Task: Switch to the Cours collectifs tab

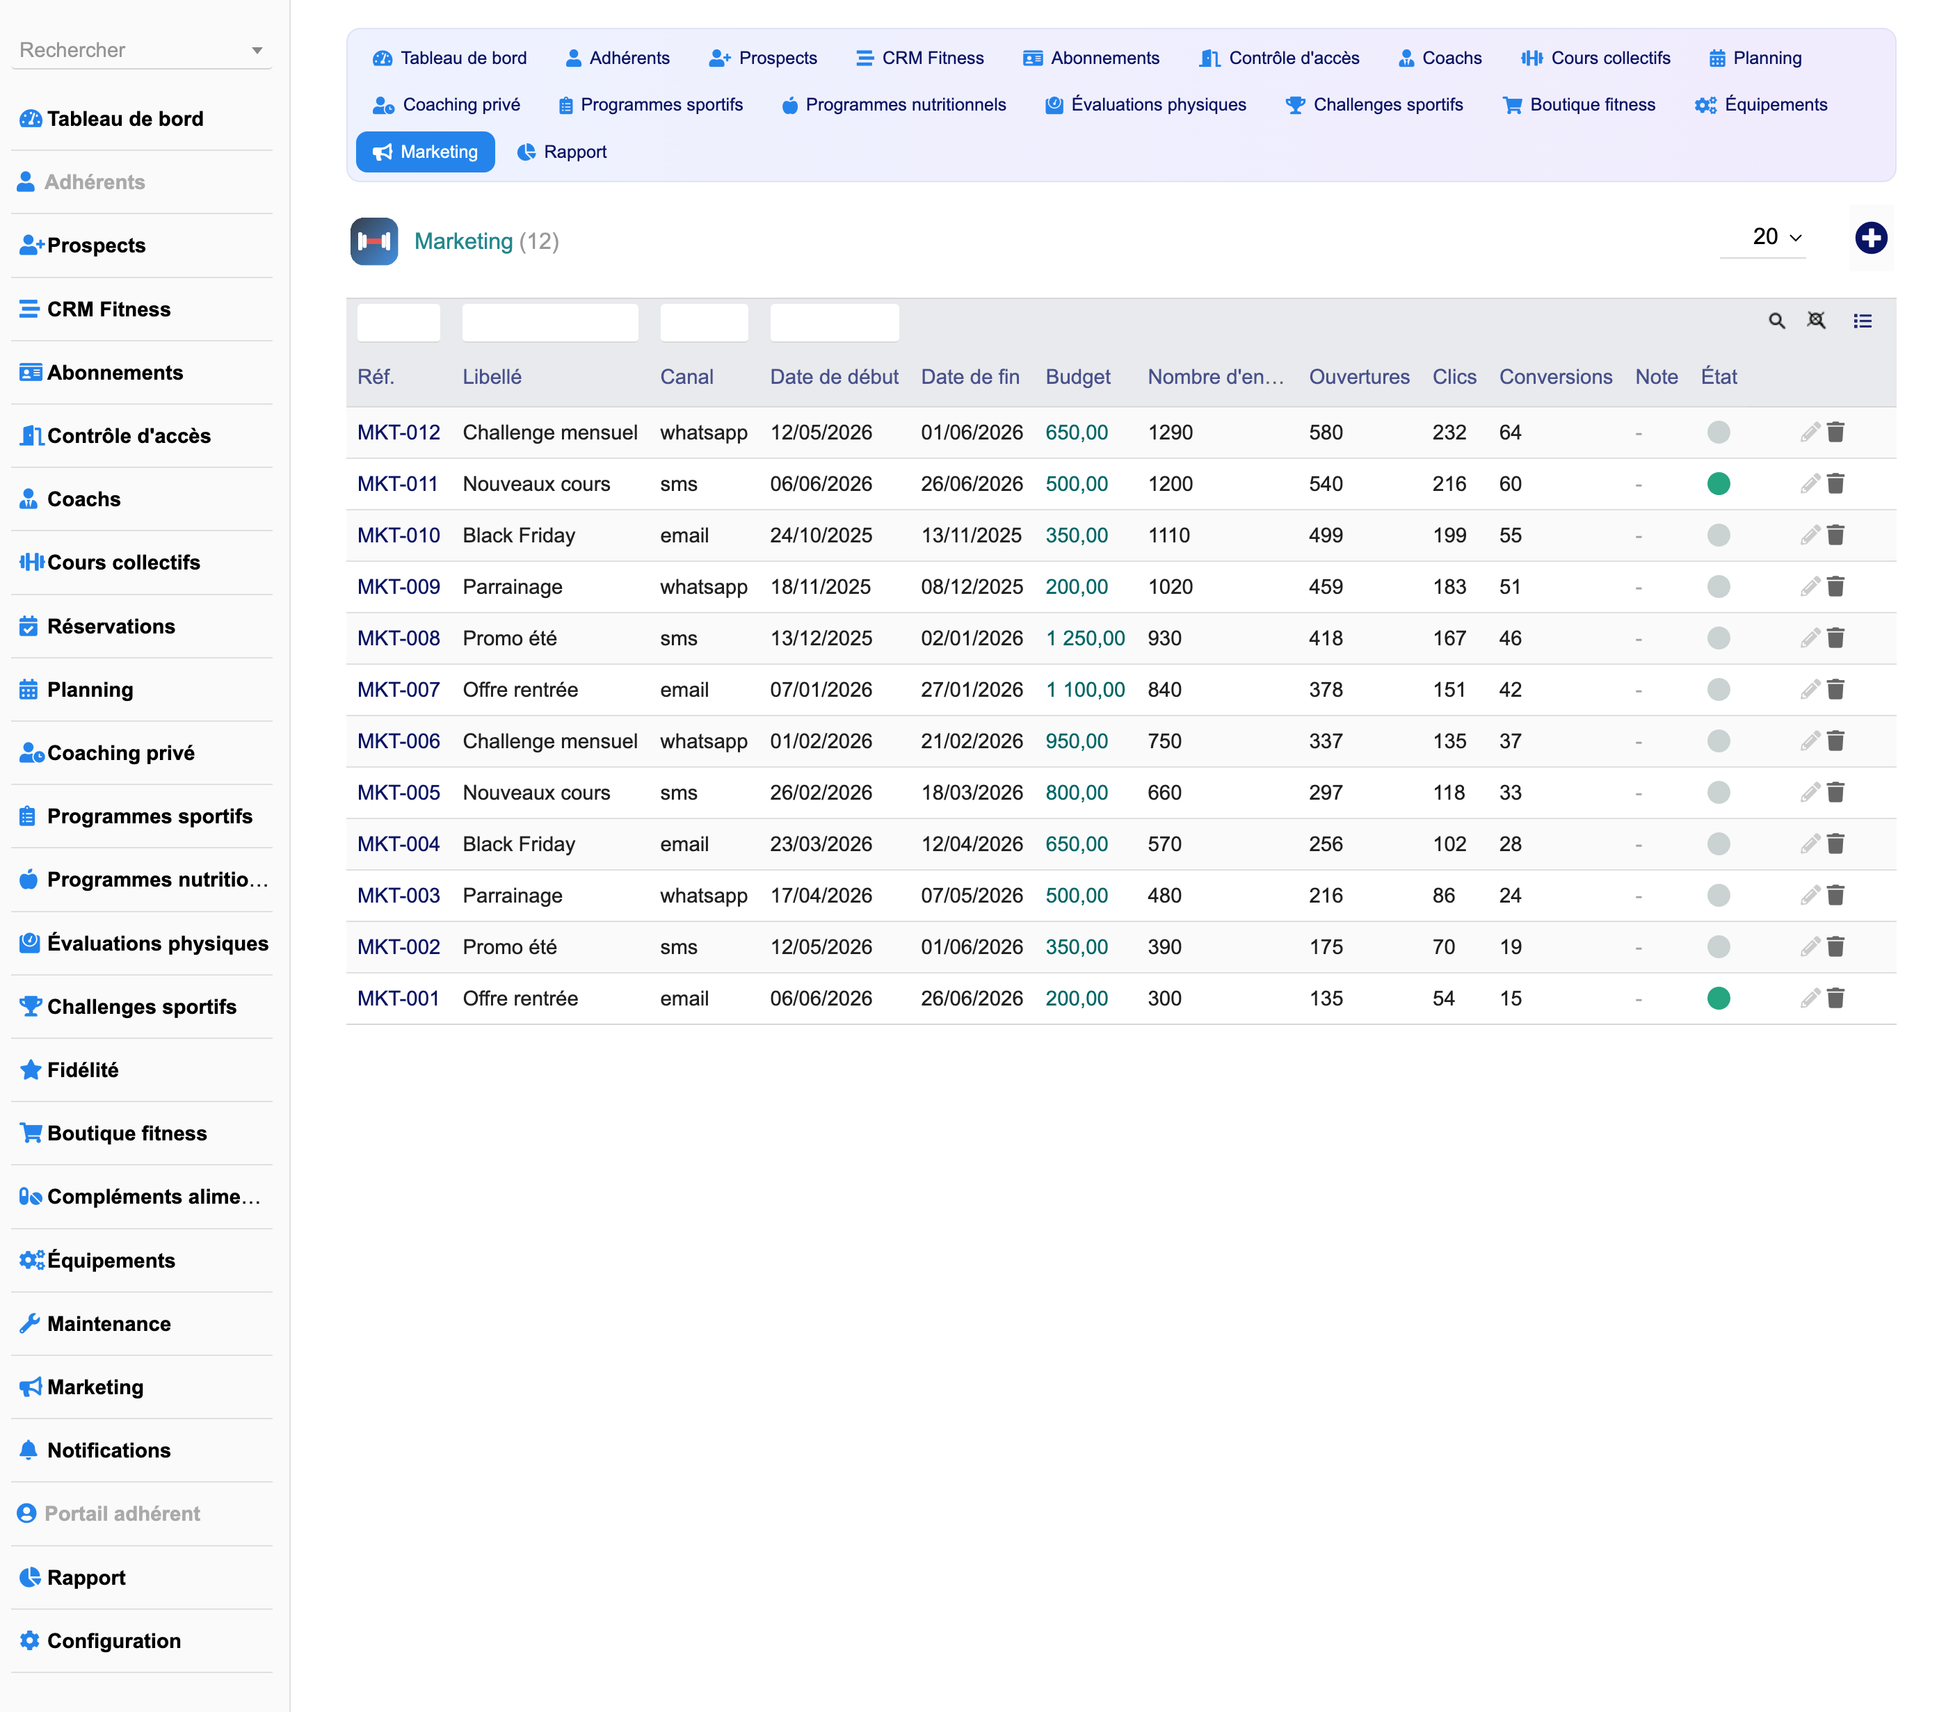Action: [x=1595, y=58]
